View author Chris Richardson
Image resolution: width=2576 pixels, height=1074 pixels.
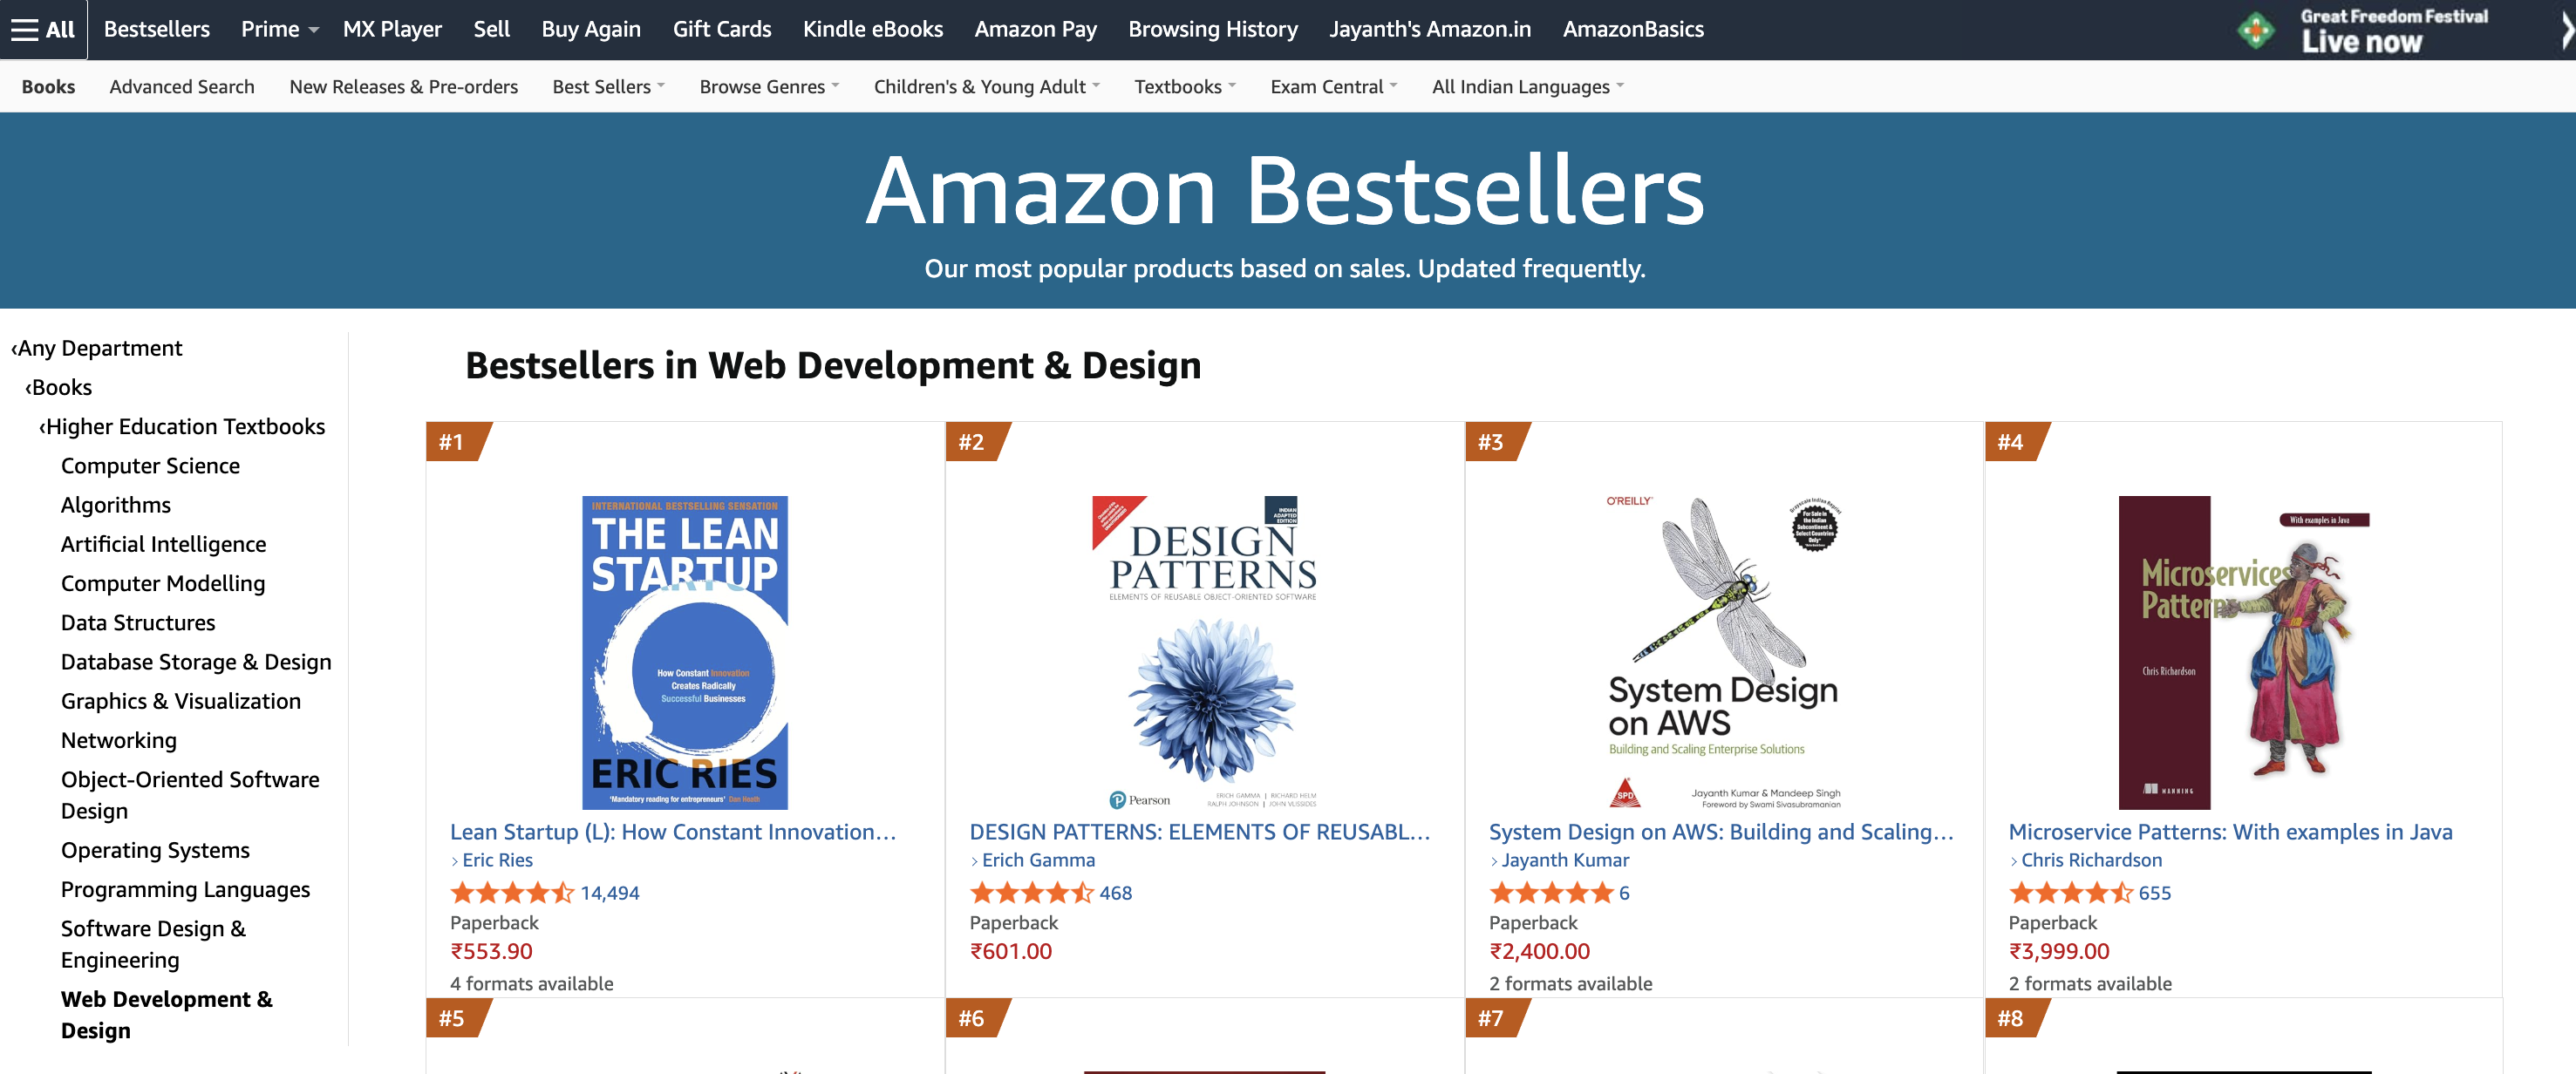pyautogui.click(x=2091, y=860)
